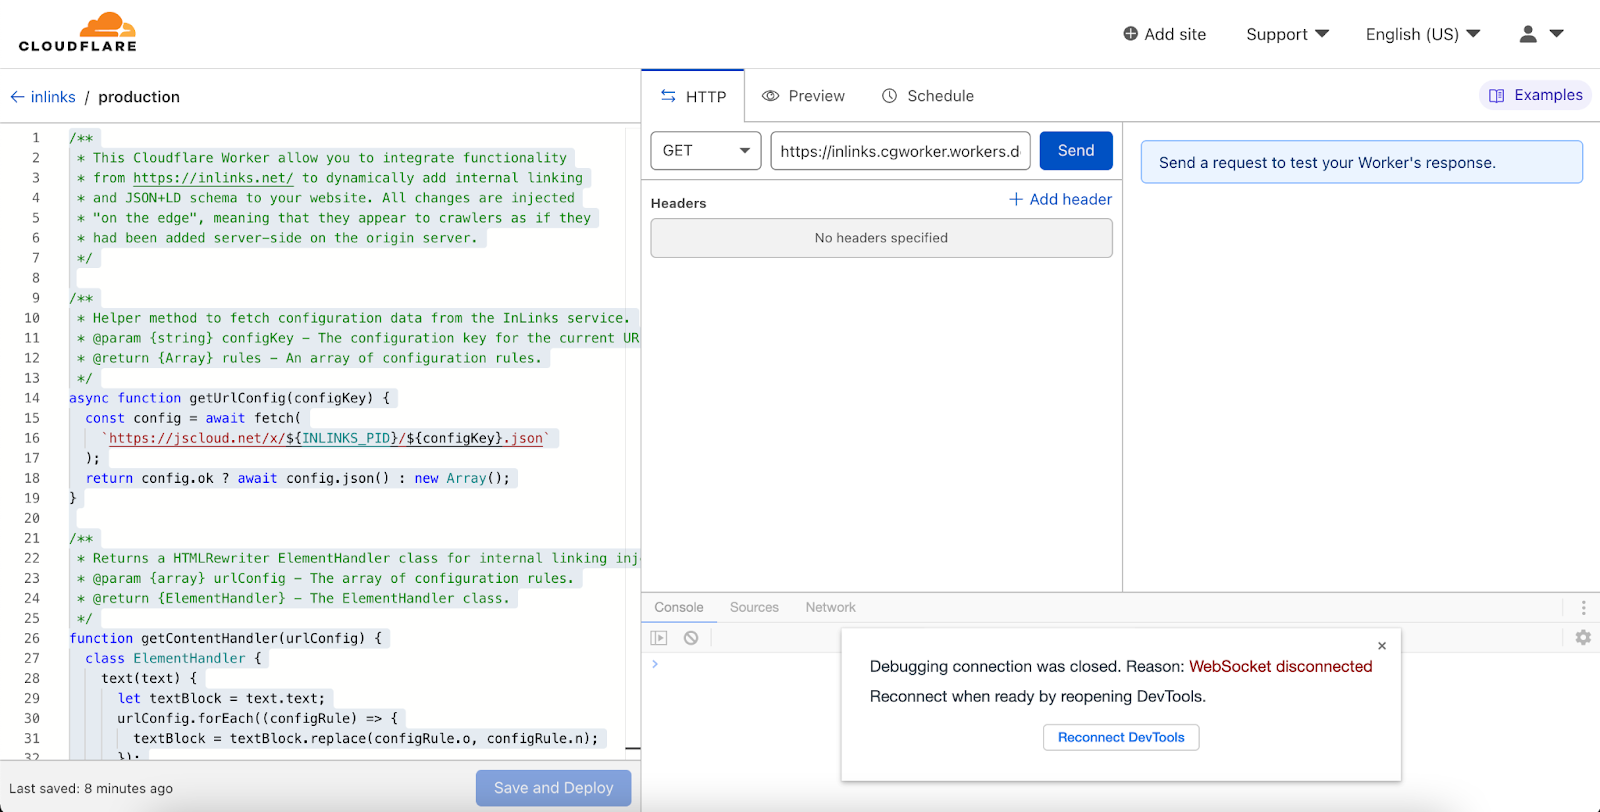Open DevTools console settings gear
Viewport: 1600px width, 812px height.
coord(1583,637)
